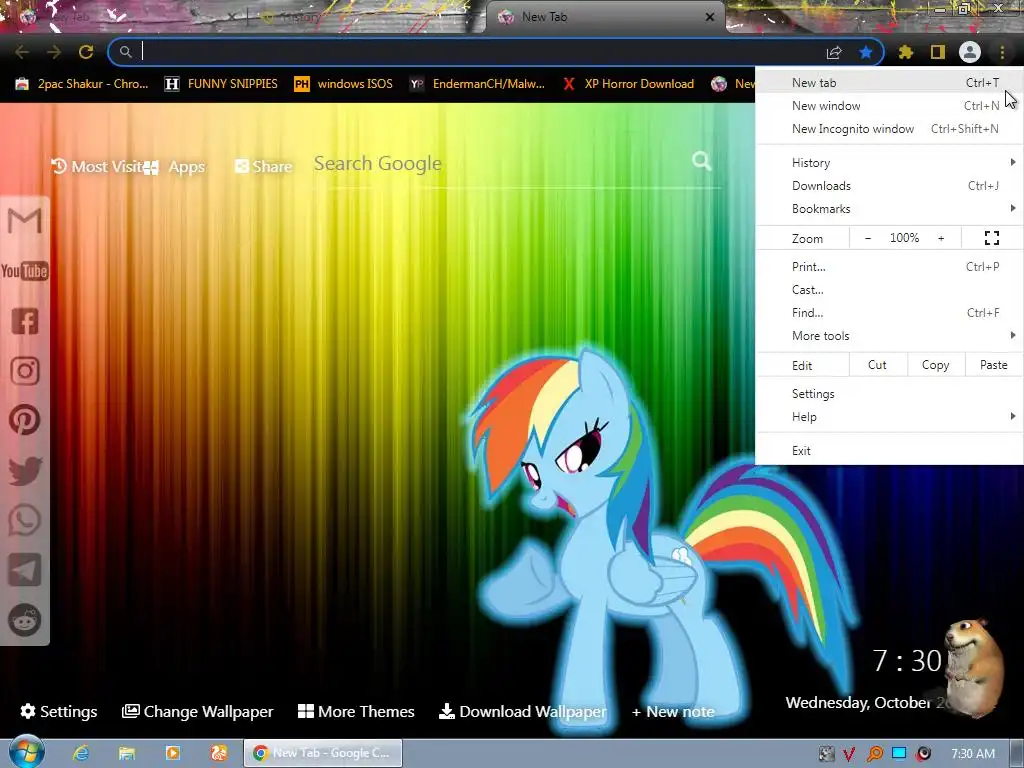Open Downloads from the menu
The width and height of the screenshot is (1024, 768).
click(x=889, y=186)
